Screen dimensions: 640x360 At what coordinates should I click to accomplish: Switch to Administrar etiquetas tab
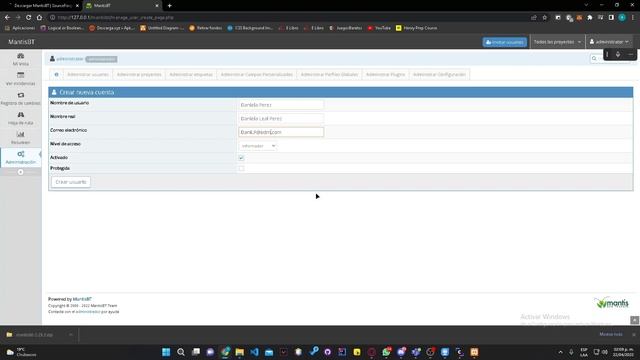coord(191,75)
